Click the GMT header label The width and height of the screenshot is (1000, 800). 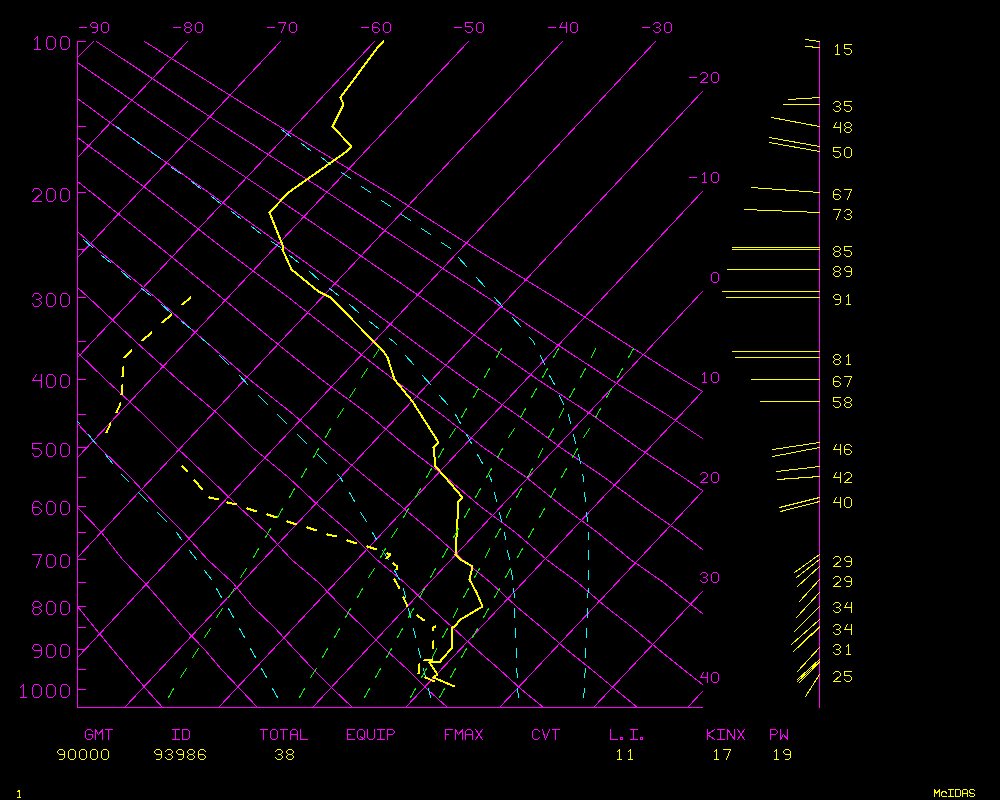pyautogui.click(x=98, y=735)
